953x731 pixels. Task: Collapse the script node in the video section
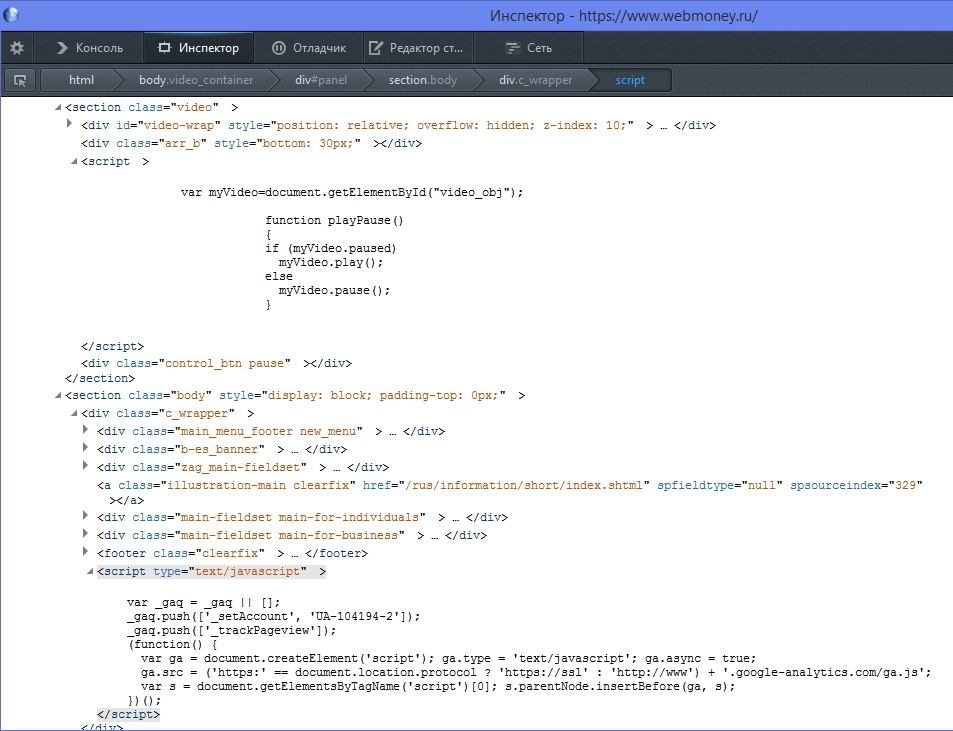(x=74, y=162)
